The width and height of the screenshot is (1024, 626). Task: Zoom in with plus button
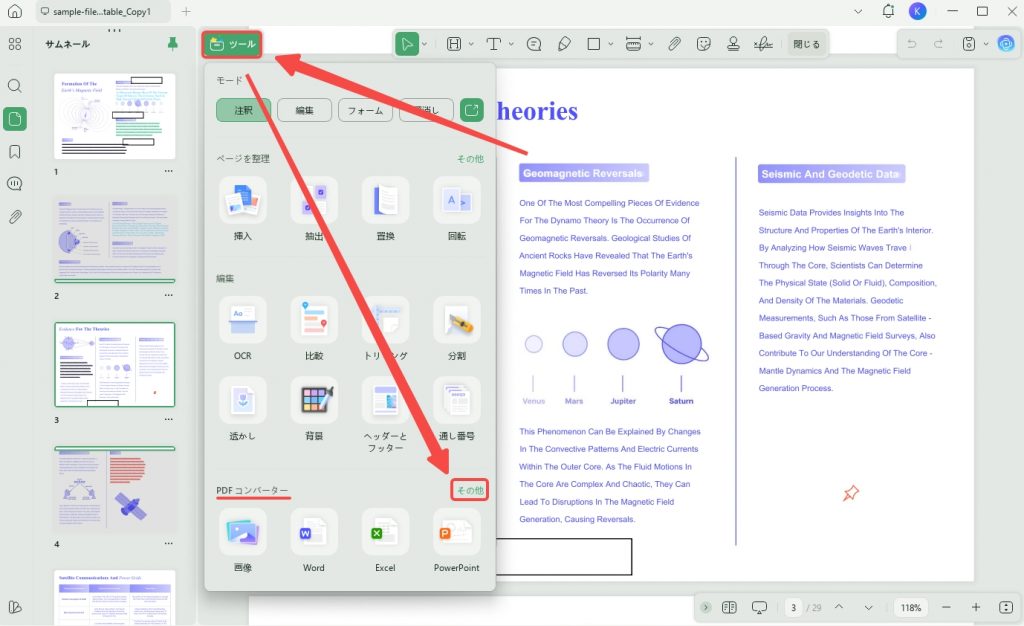pyautogui.click(x=976, y=607)
